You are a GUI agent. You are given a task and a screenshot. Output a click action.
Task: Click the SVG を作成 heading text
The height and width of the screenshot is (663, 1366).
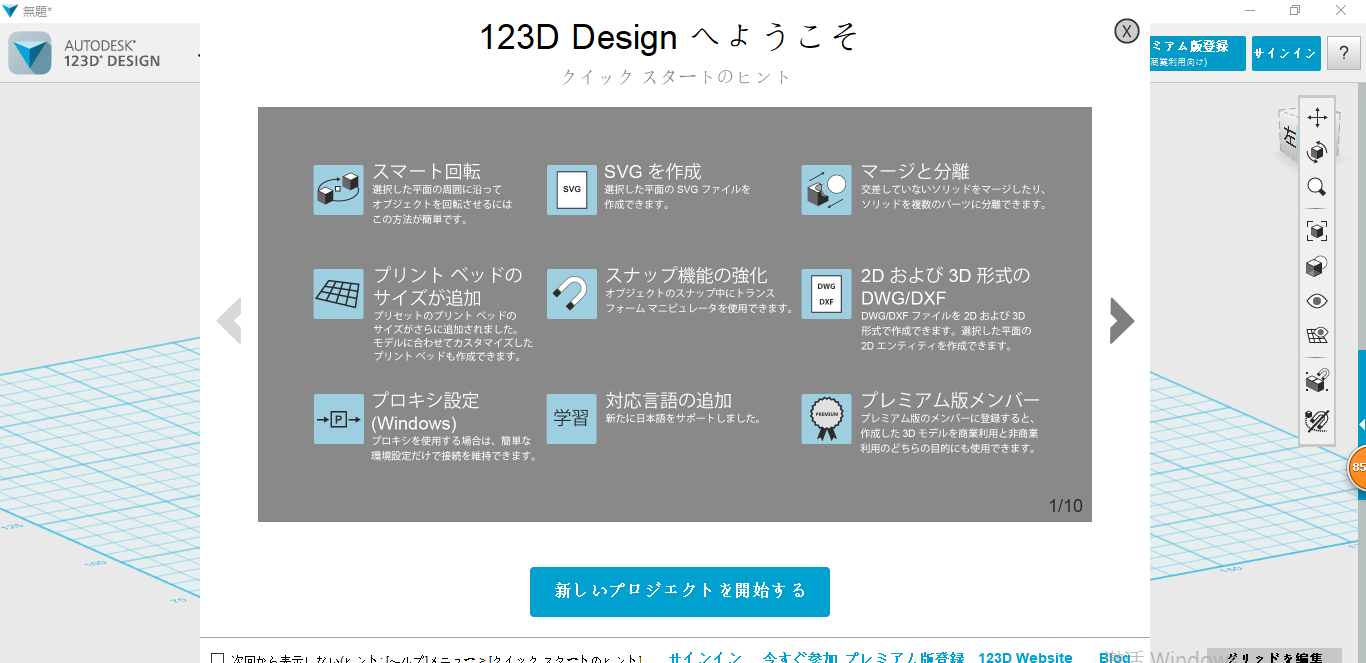[x=653, y=171]
